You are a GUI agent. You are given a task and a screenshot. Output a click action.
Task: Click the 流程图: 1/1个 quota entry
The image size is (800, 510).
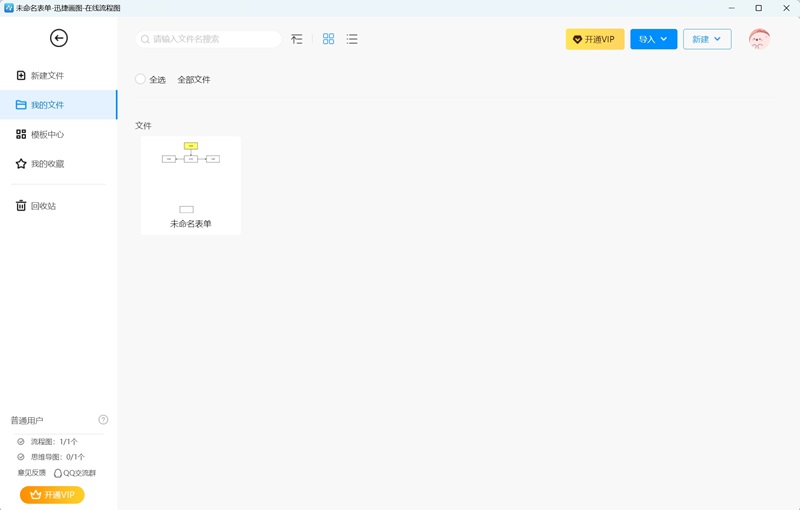(x=47, y=442)
